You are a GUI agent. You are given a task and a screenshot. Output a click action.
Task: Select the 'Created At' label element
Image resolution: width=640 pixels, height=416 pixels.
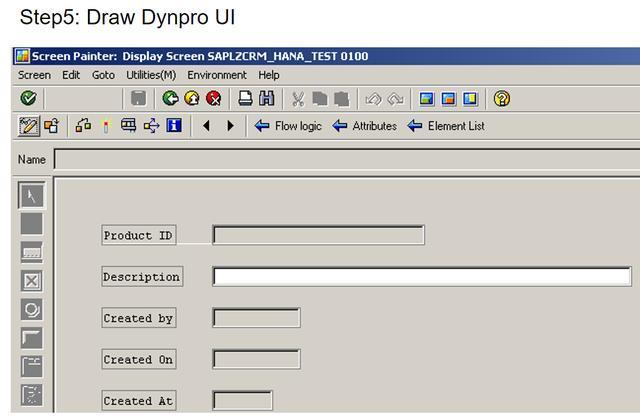click(139, 400)
